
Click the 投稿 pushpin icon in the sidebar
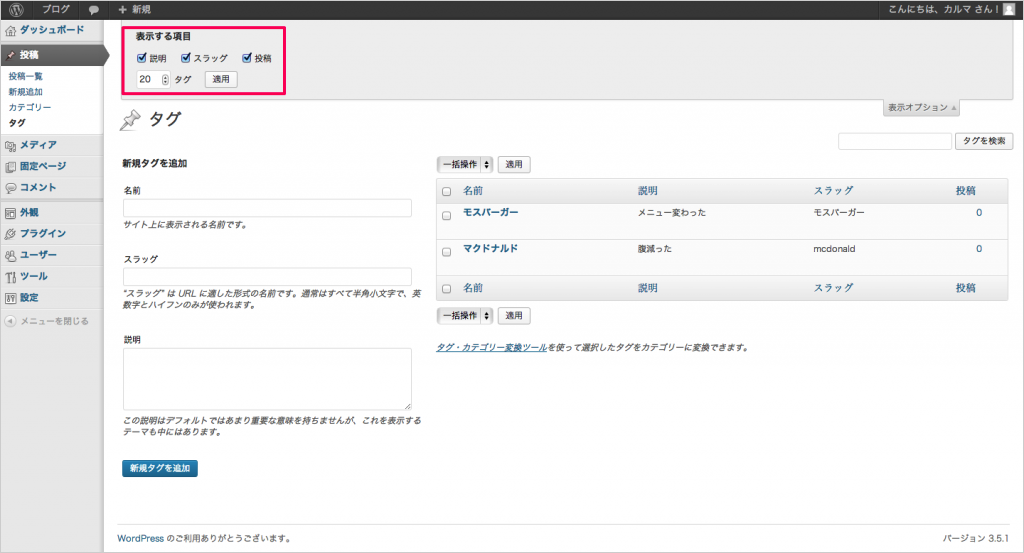pyautogui.click(x=10, y=55)
